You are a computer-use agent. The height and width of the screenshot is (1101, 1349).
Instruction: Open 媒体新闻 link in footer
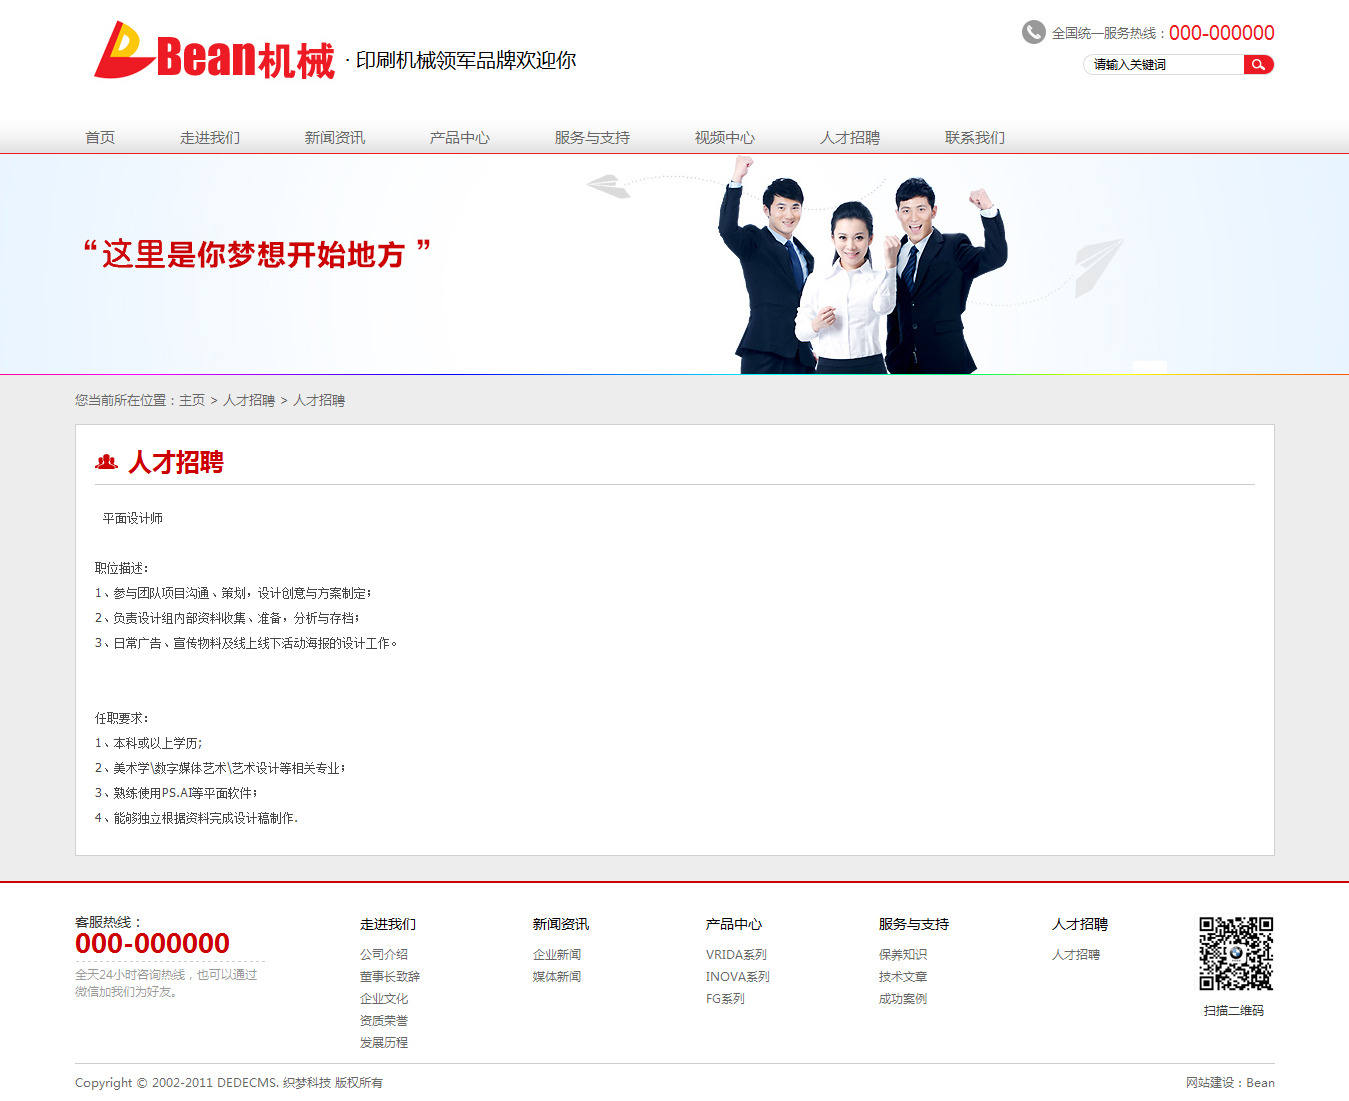tap(557, 977)
